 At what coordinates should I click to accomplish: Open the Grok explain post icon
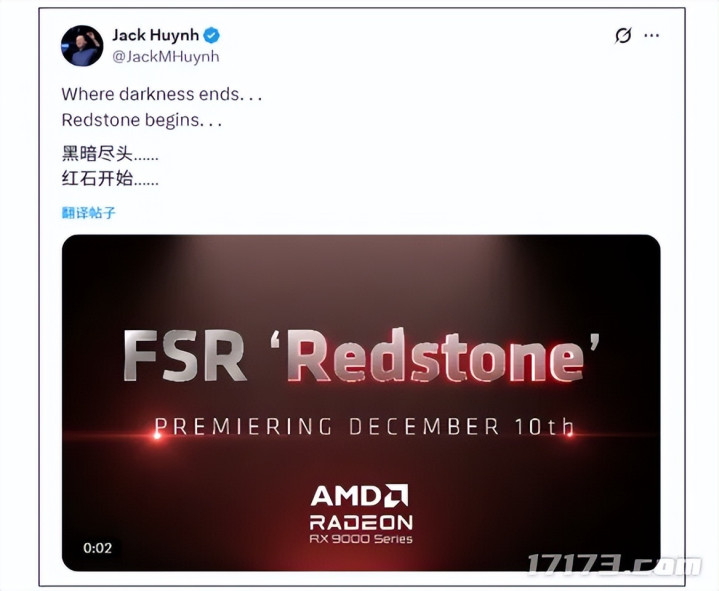tap(623, 35)
